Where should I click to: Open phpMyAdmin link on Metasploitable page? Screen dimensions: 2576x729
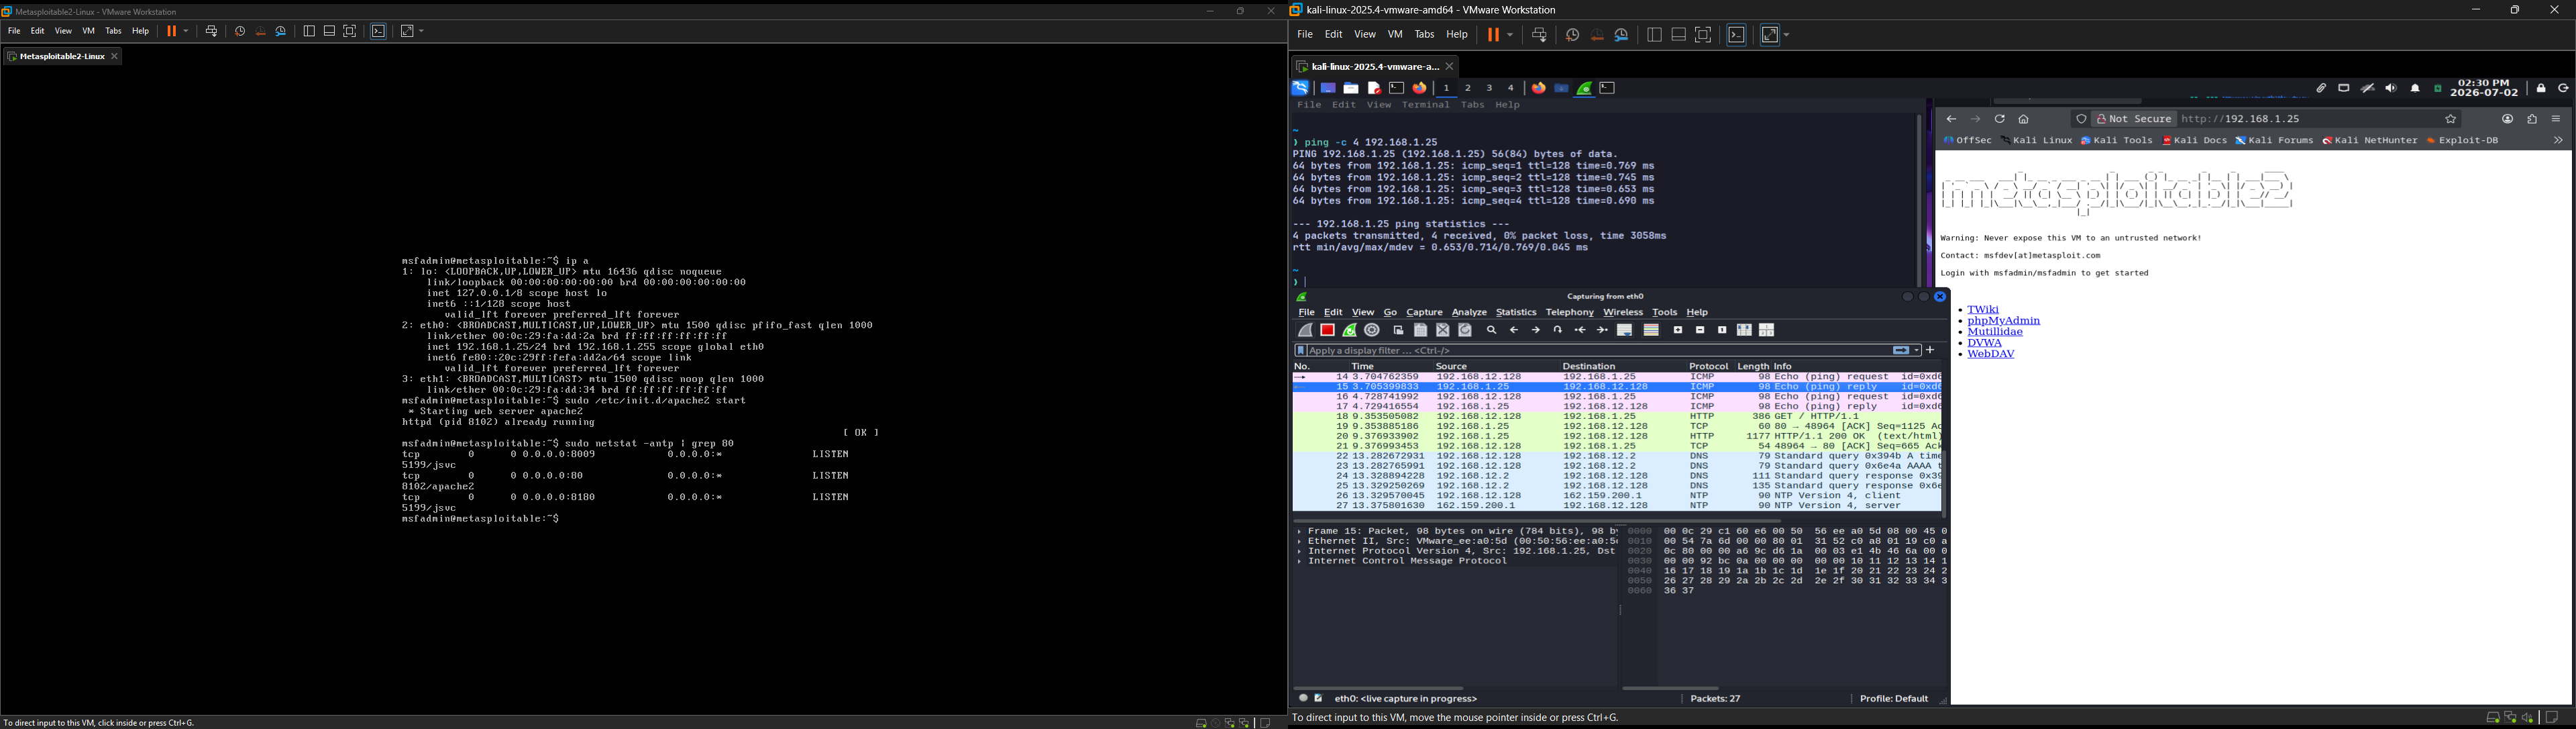pos(2004,321)
